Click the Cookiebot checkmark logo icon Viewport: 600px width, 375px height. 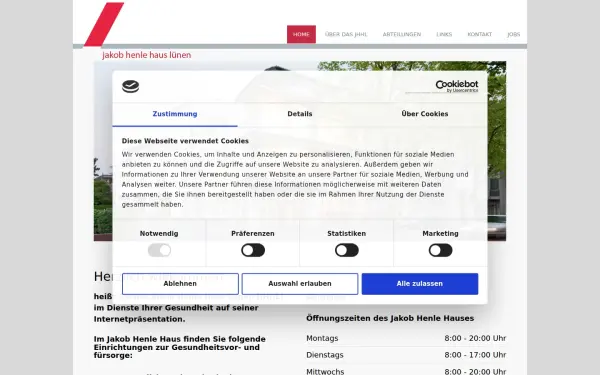(x=130, y=86)
